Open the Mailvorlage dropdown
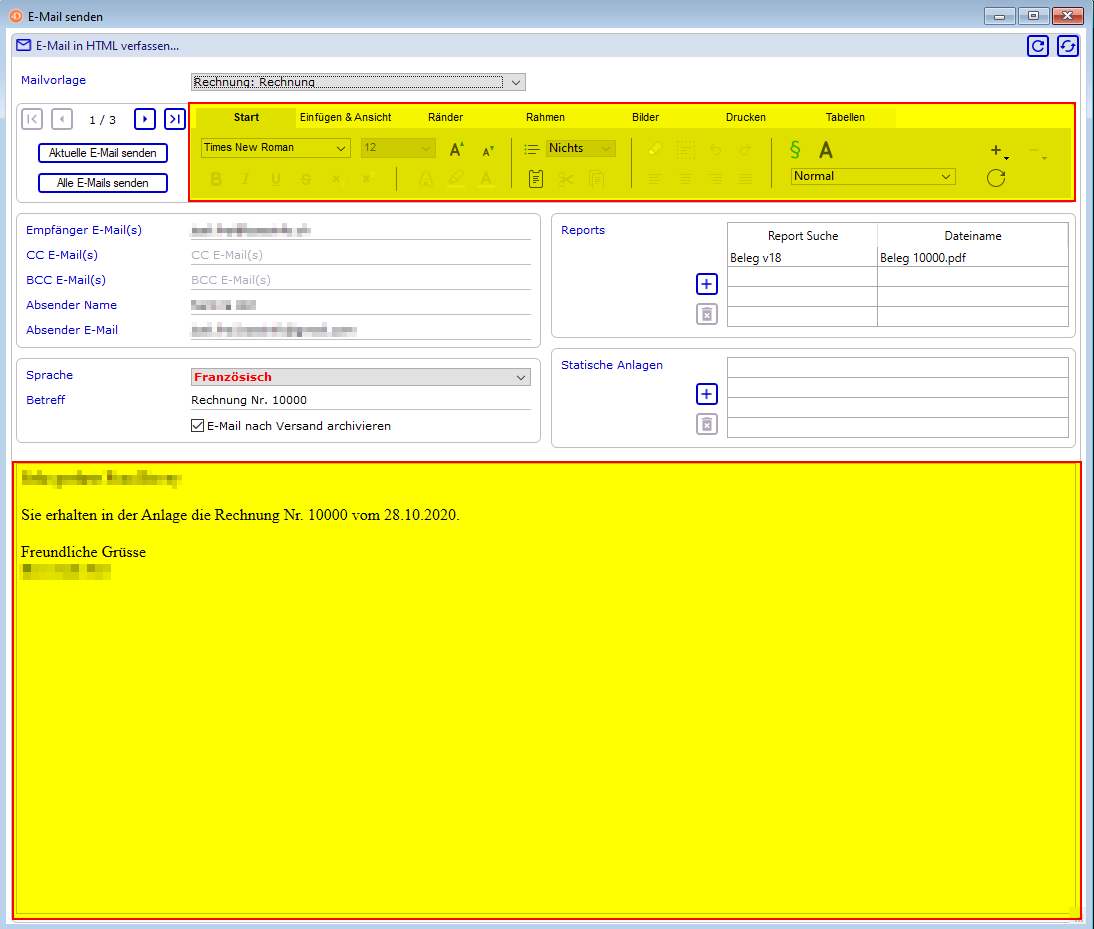 click(x=515, y=82)
